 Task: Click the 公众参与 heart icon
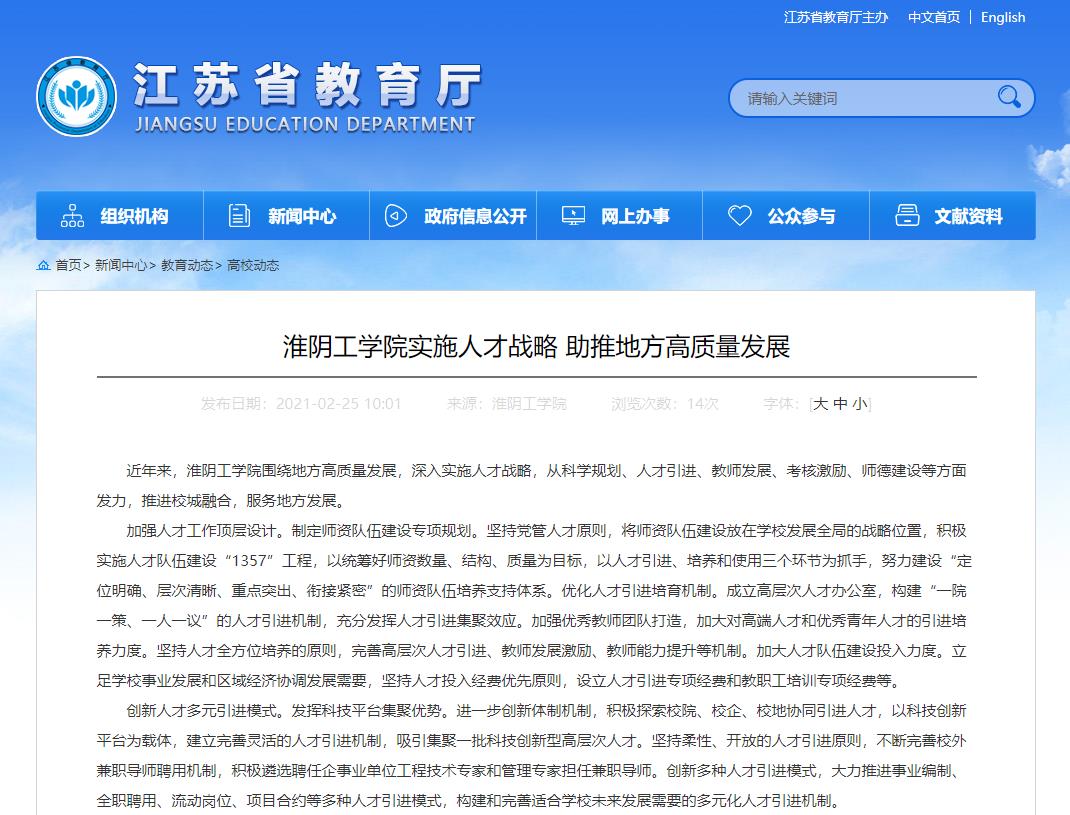pos(739,216)
